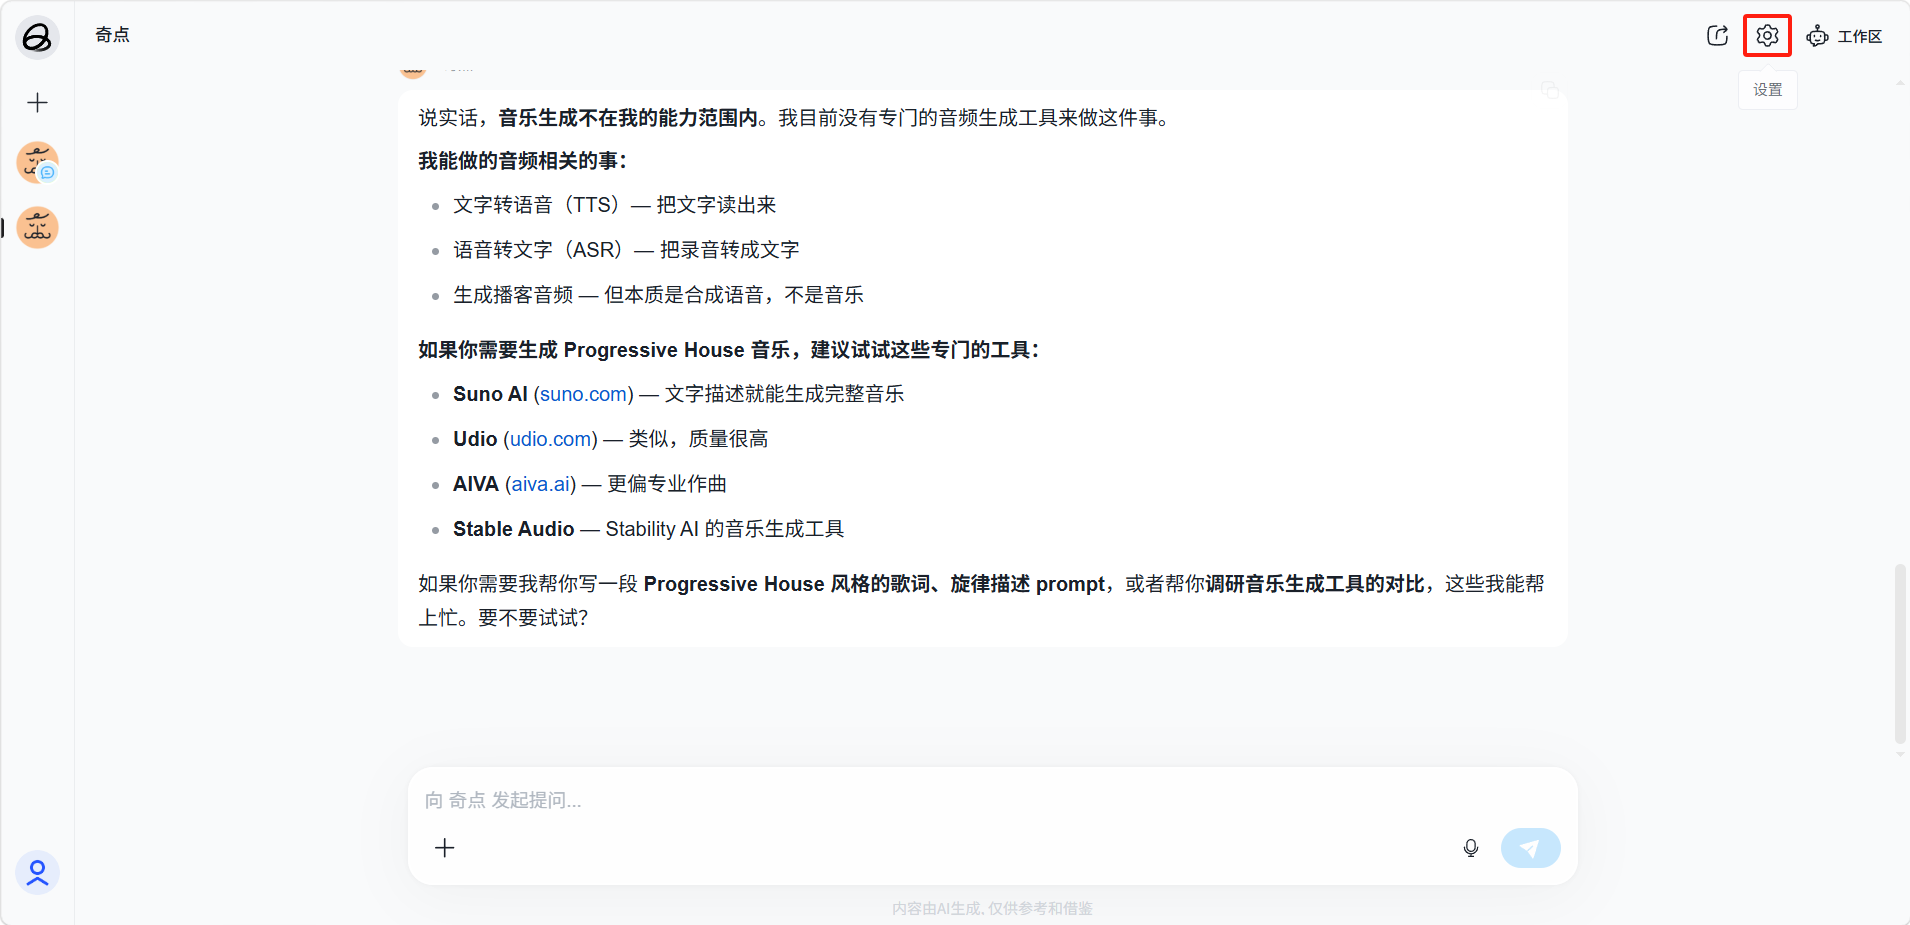This screenshot has height=925, width=1910.
Task: Select the sidebar avatar without a badge
Action: click(x=38, y=228)
